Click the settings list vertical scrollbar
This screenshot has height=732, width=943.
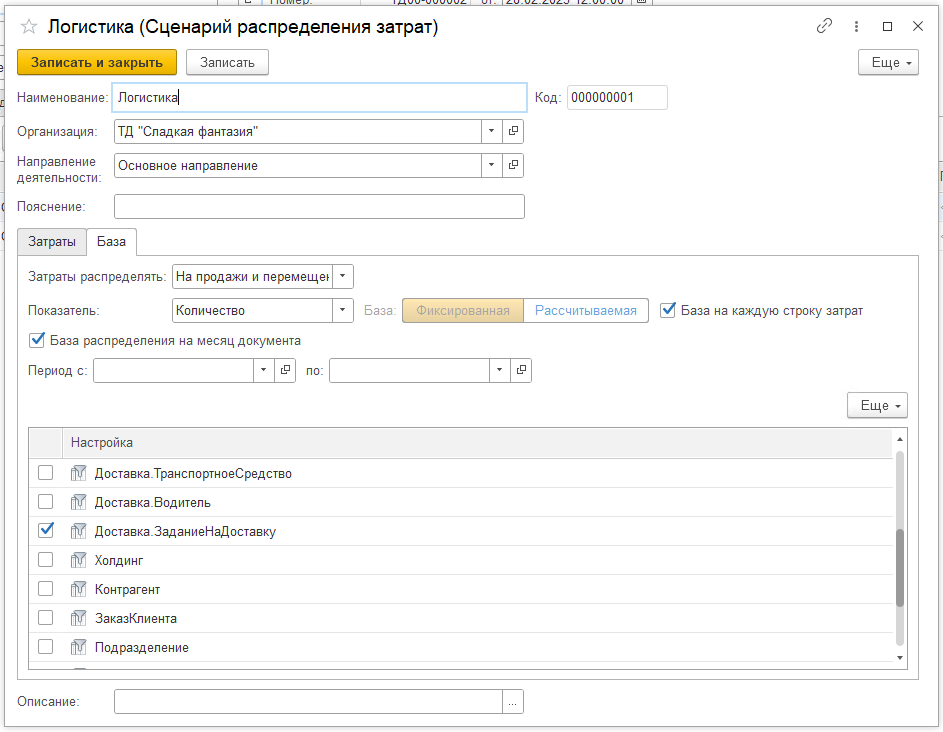coord(900,566)
